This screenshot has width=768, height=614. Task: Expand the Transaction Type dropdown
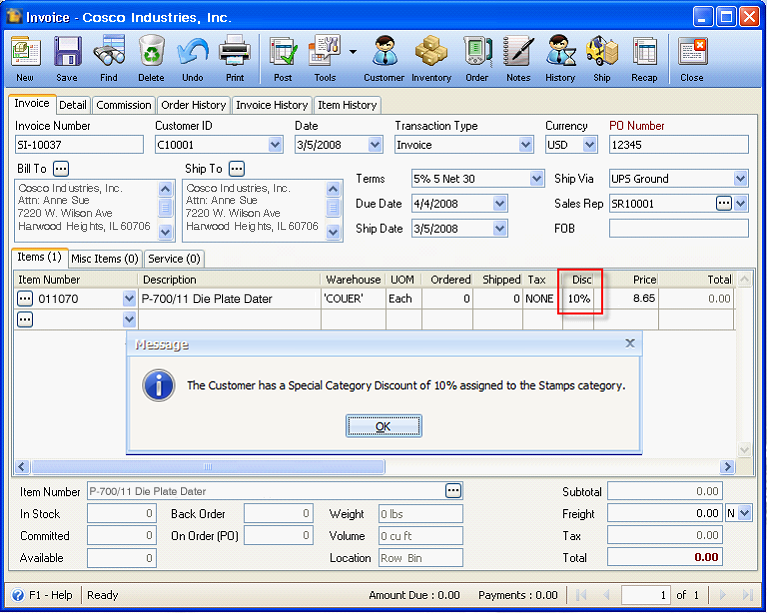coord(526,145)
